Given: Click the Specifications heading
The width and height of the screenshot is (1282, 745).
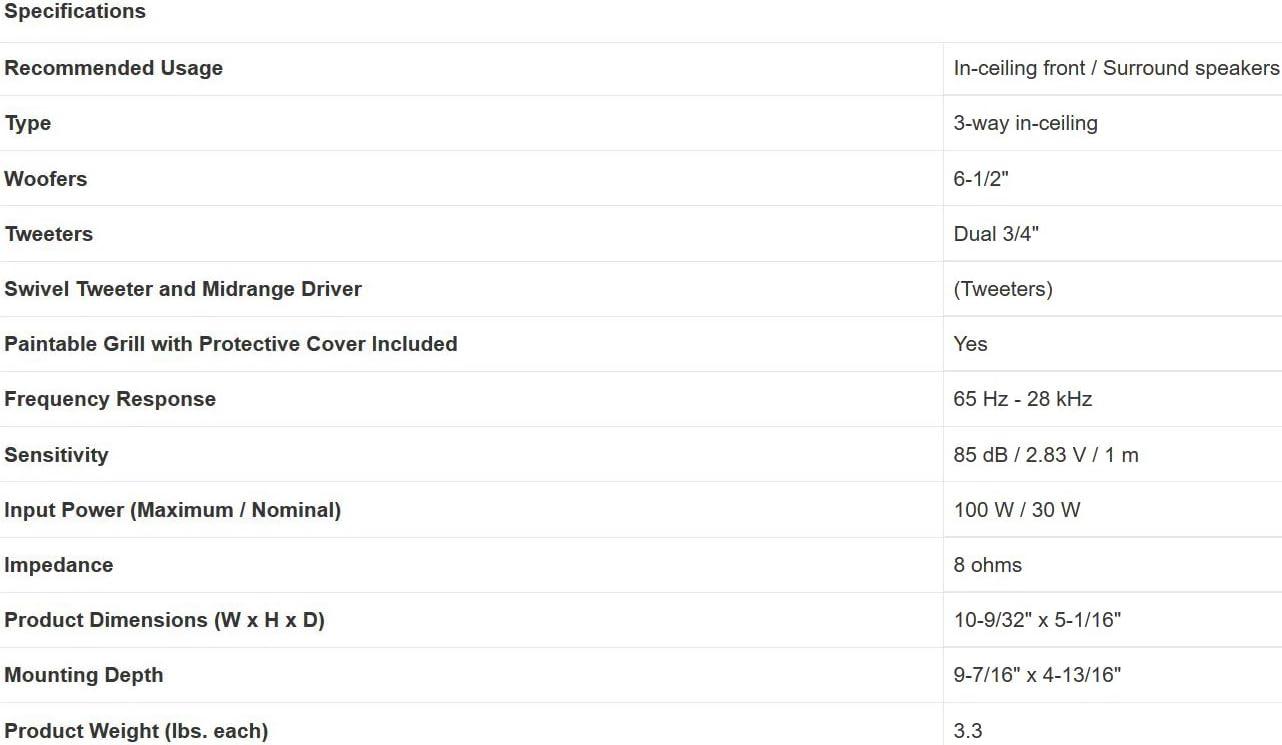Looking at the screenshot, I should (x=75, y=12).
